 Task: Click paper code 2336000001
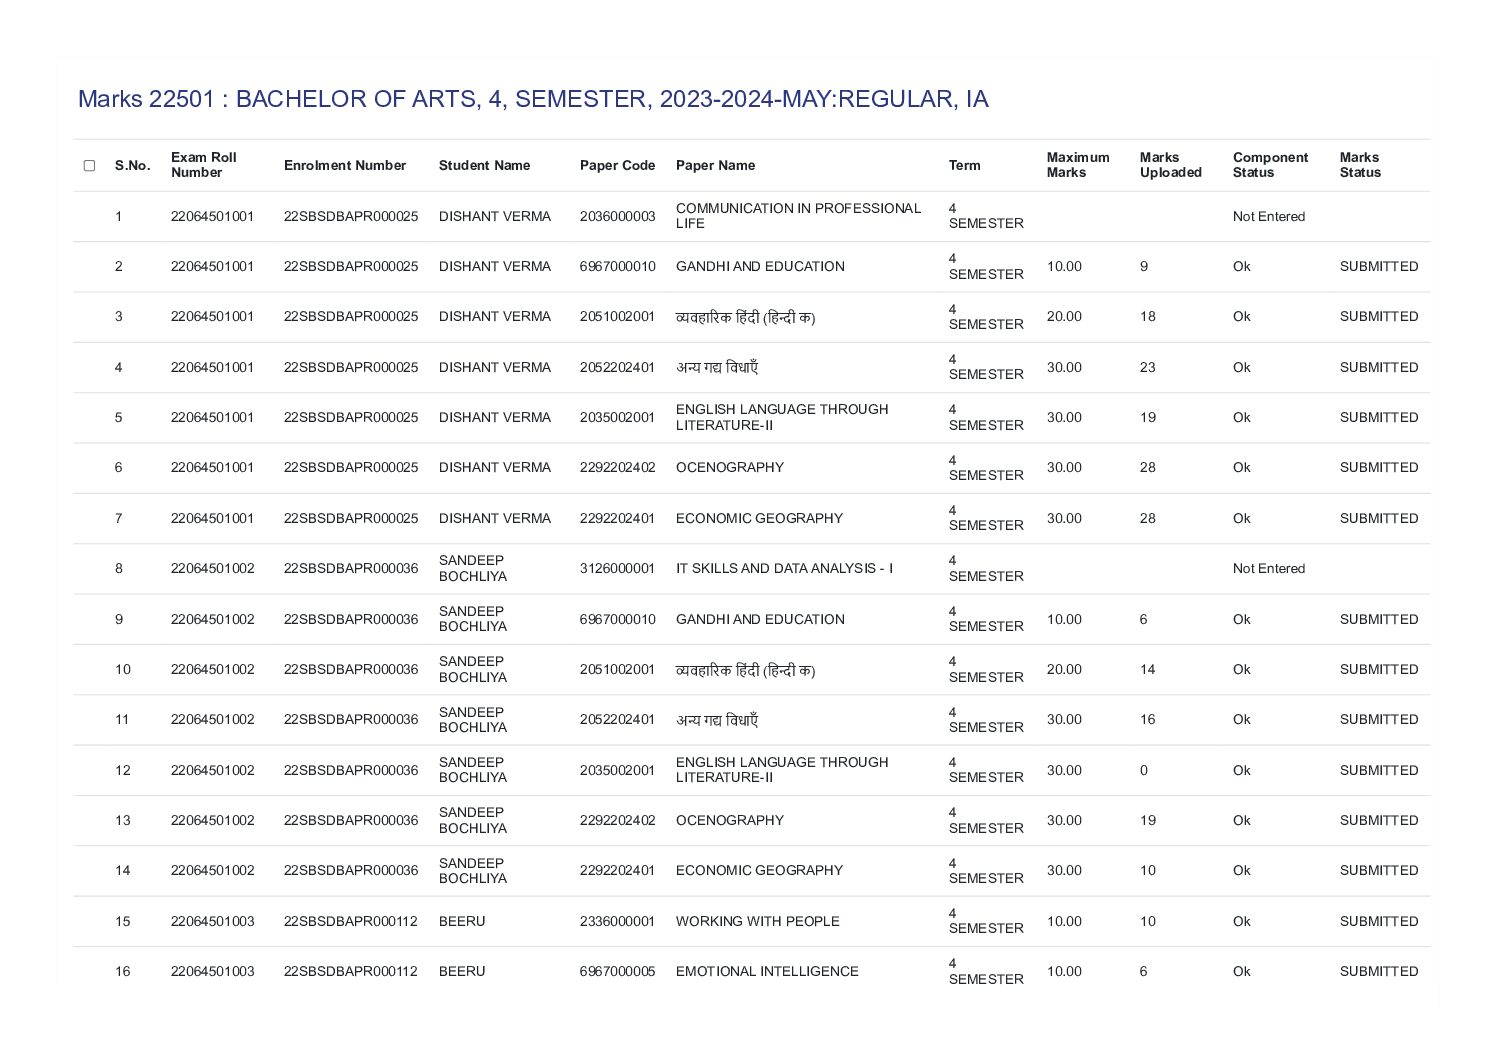617,921
